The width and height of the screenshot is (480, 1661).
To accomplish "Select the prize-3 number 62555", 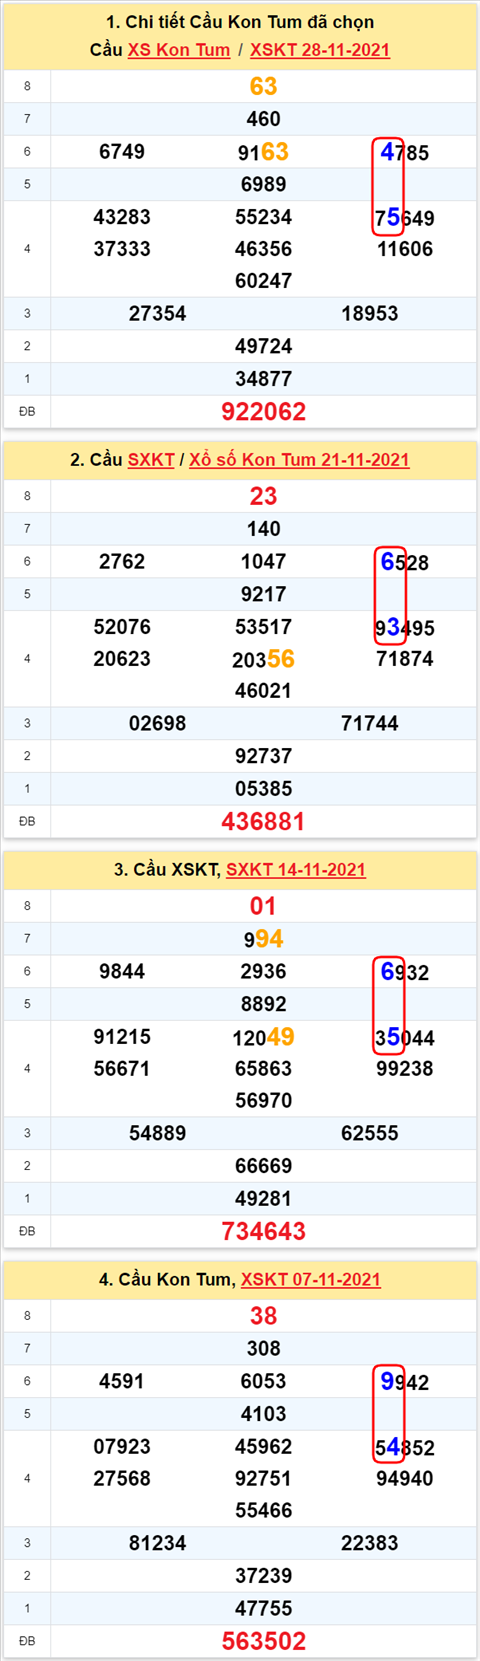I will click(x=370, y=1134).
